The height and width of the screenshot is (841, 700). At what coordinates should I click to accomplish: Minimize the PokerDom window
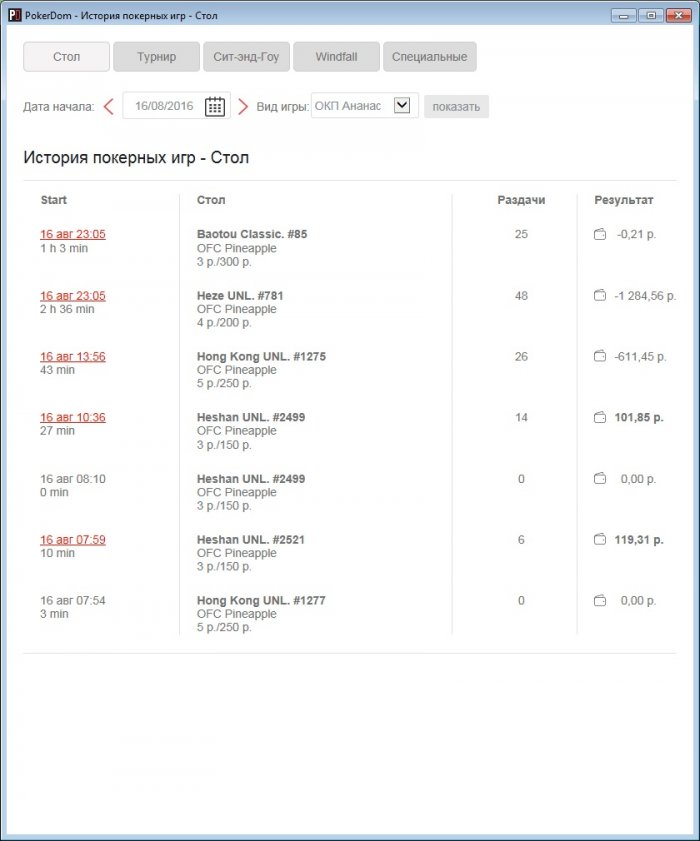624,16
